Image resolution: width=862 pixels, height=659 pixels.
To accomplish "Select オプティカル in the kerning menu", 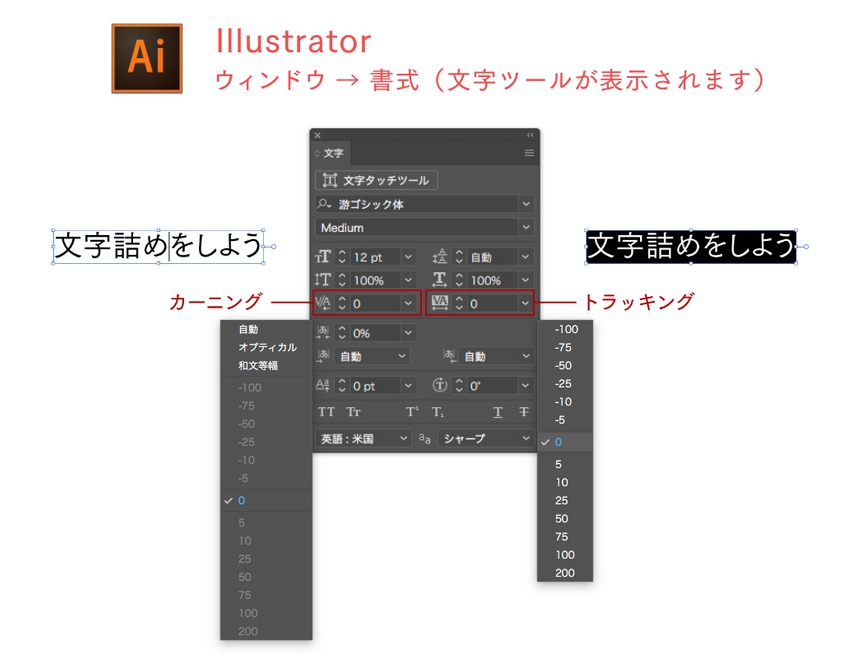I will tap(267, 347).
